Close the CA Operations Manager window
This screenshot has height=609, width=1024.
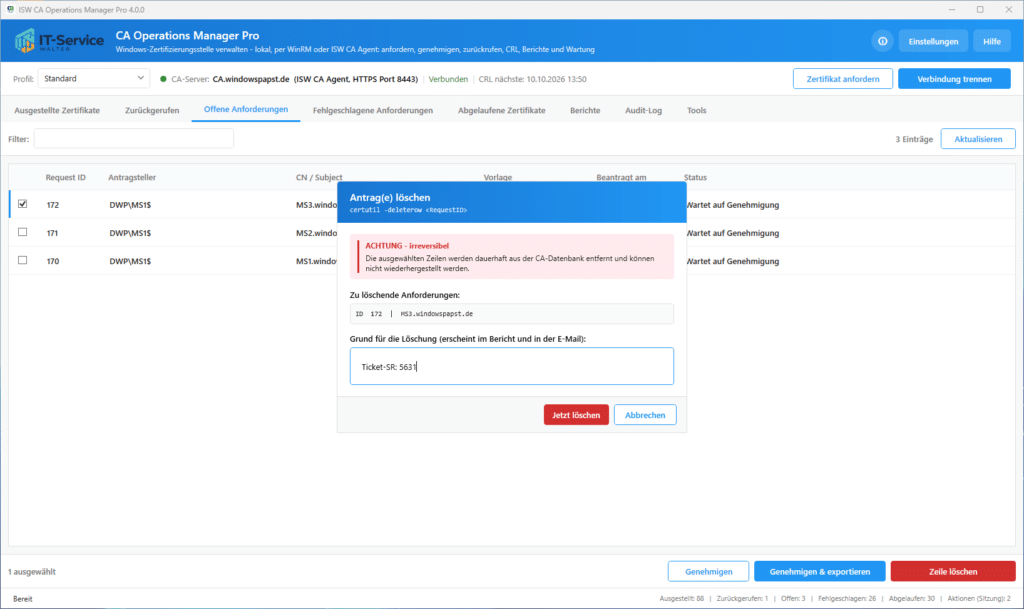(1009, 10)
